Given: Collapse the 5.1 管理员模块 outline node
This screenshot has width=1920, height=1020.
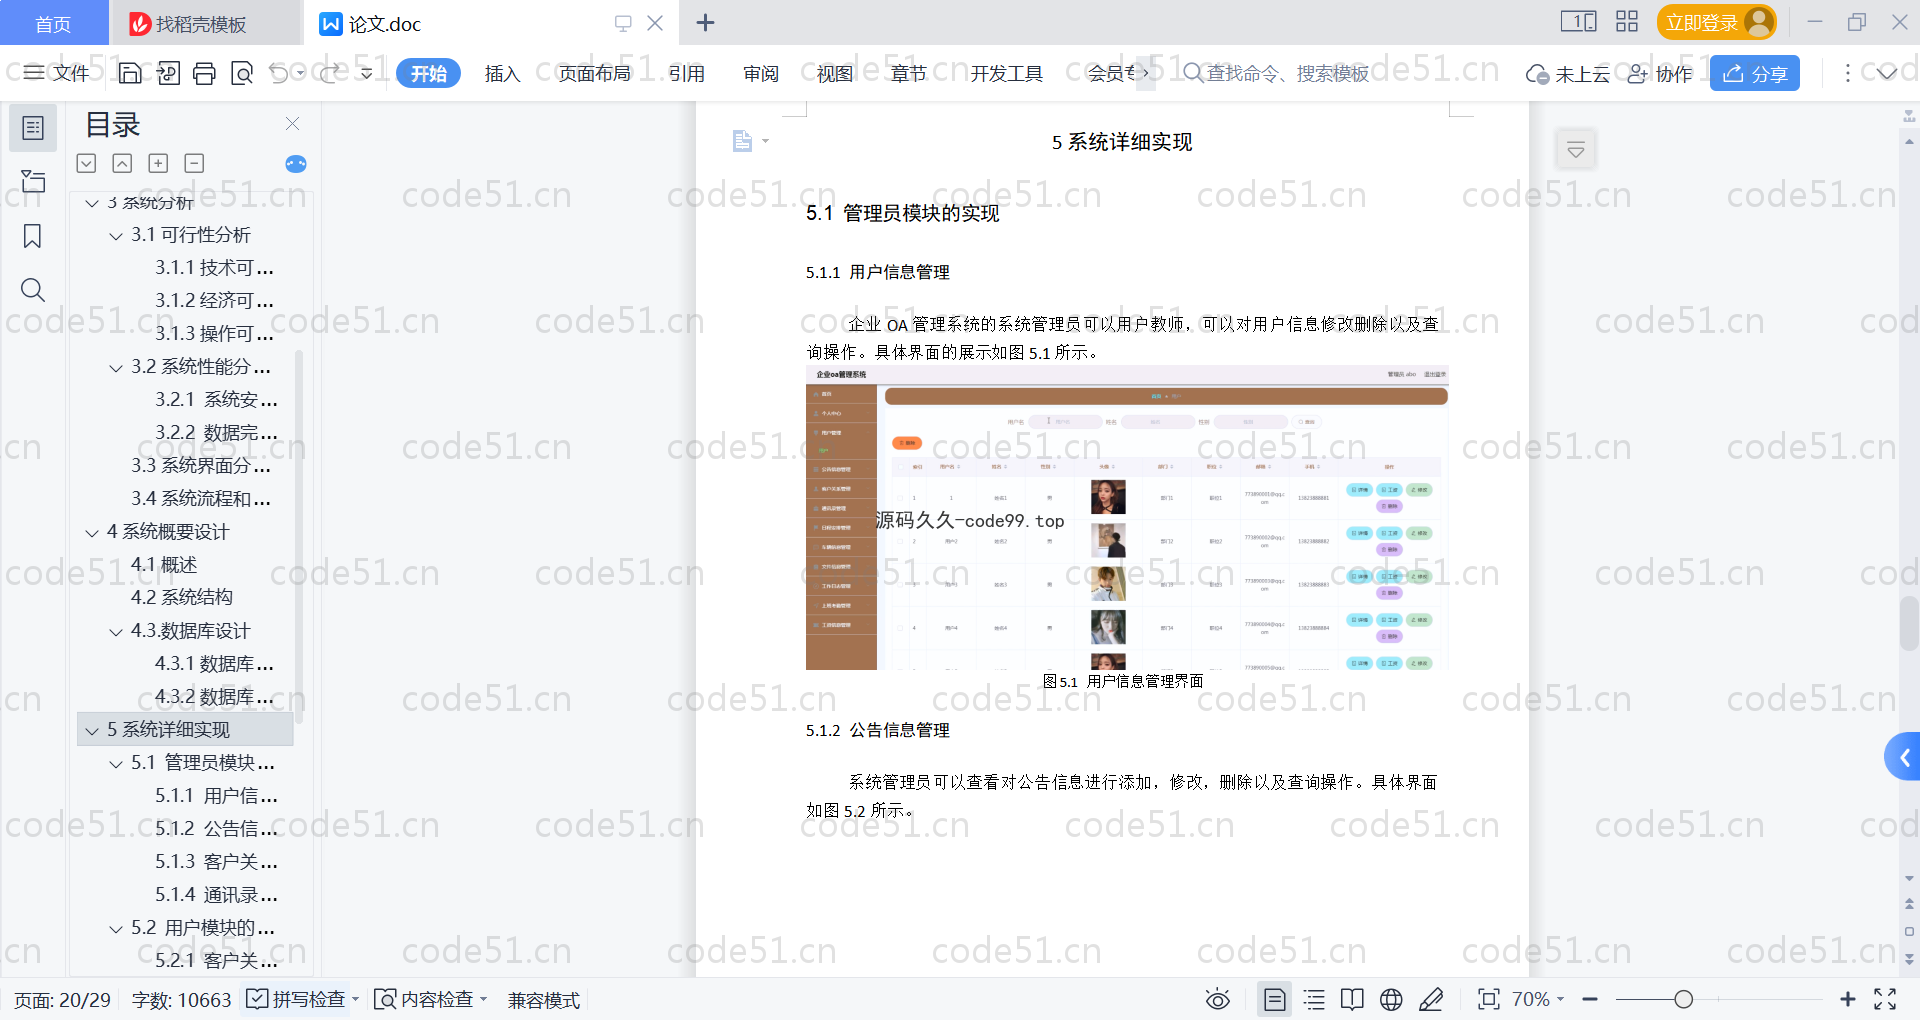Looking at the screenshot, I should tap(116, 764).
